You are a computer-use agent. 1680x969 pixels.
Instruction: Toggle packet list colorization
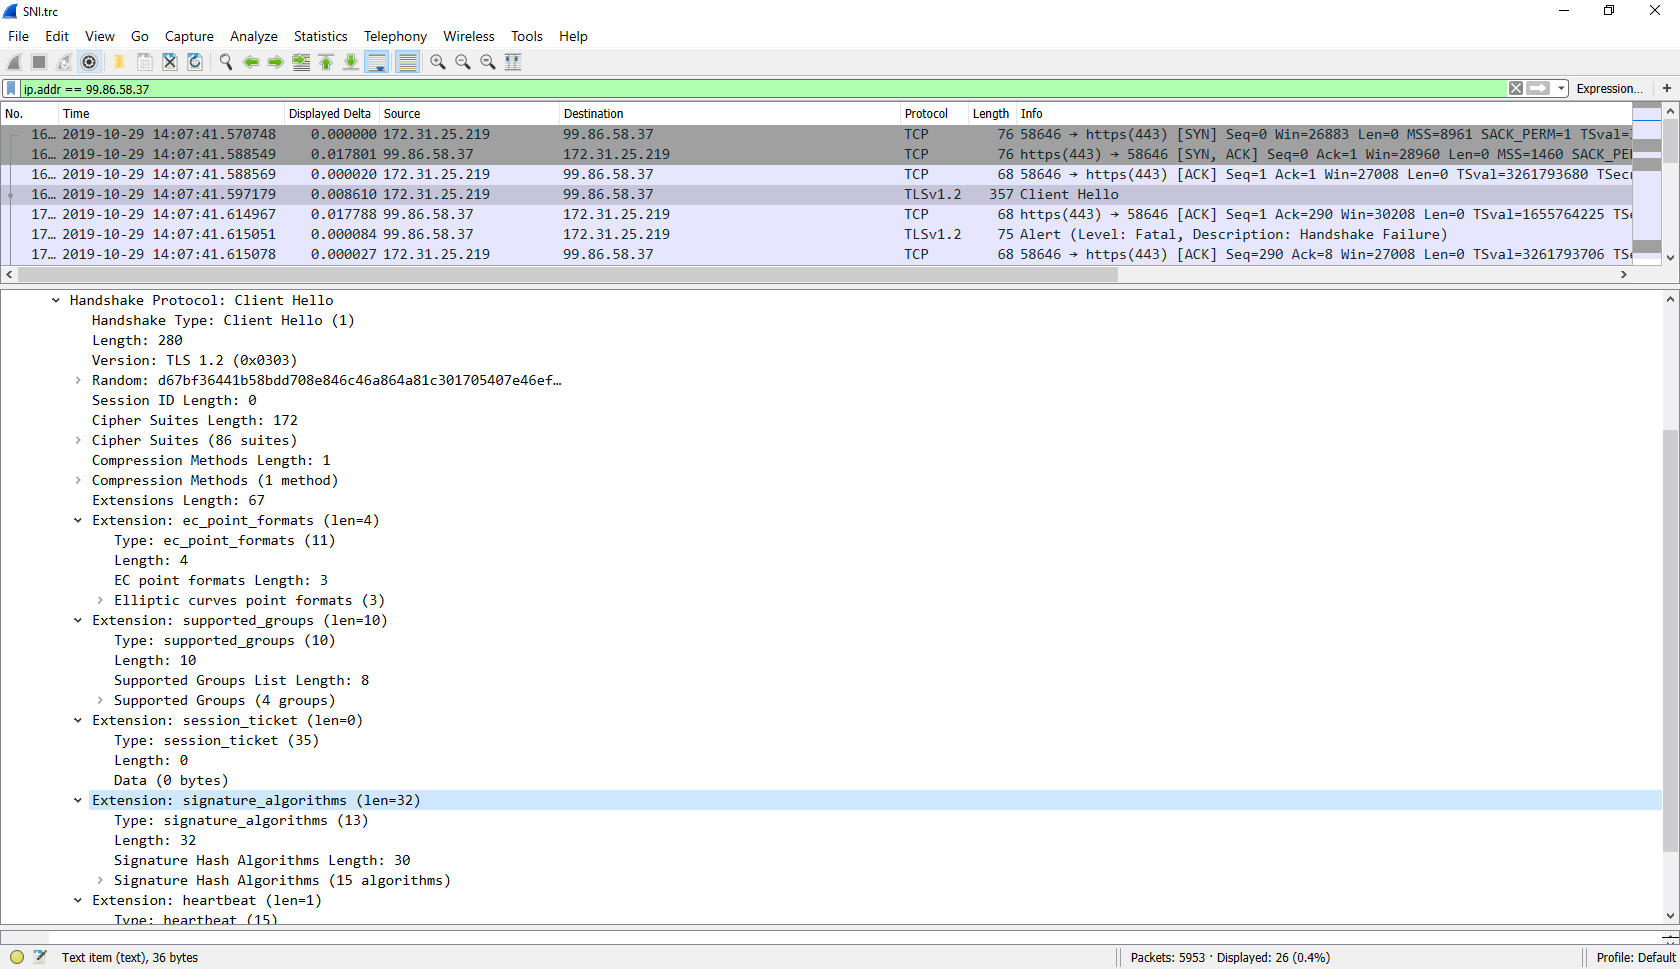(407, 62)
